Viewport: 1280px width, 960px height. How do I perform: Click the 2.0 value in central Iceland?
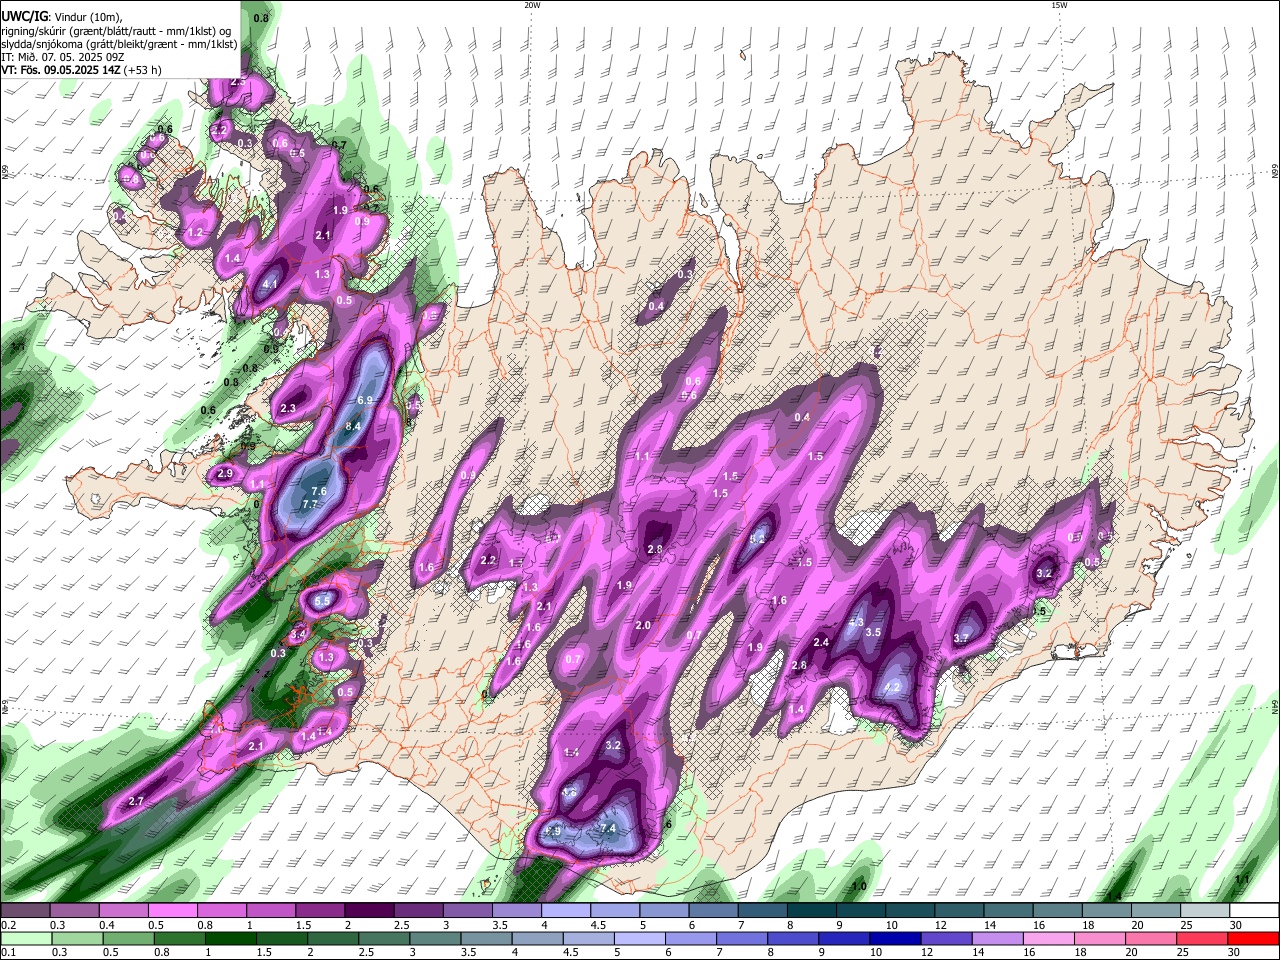click(x=643, y=626)
